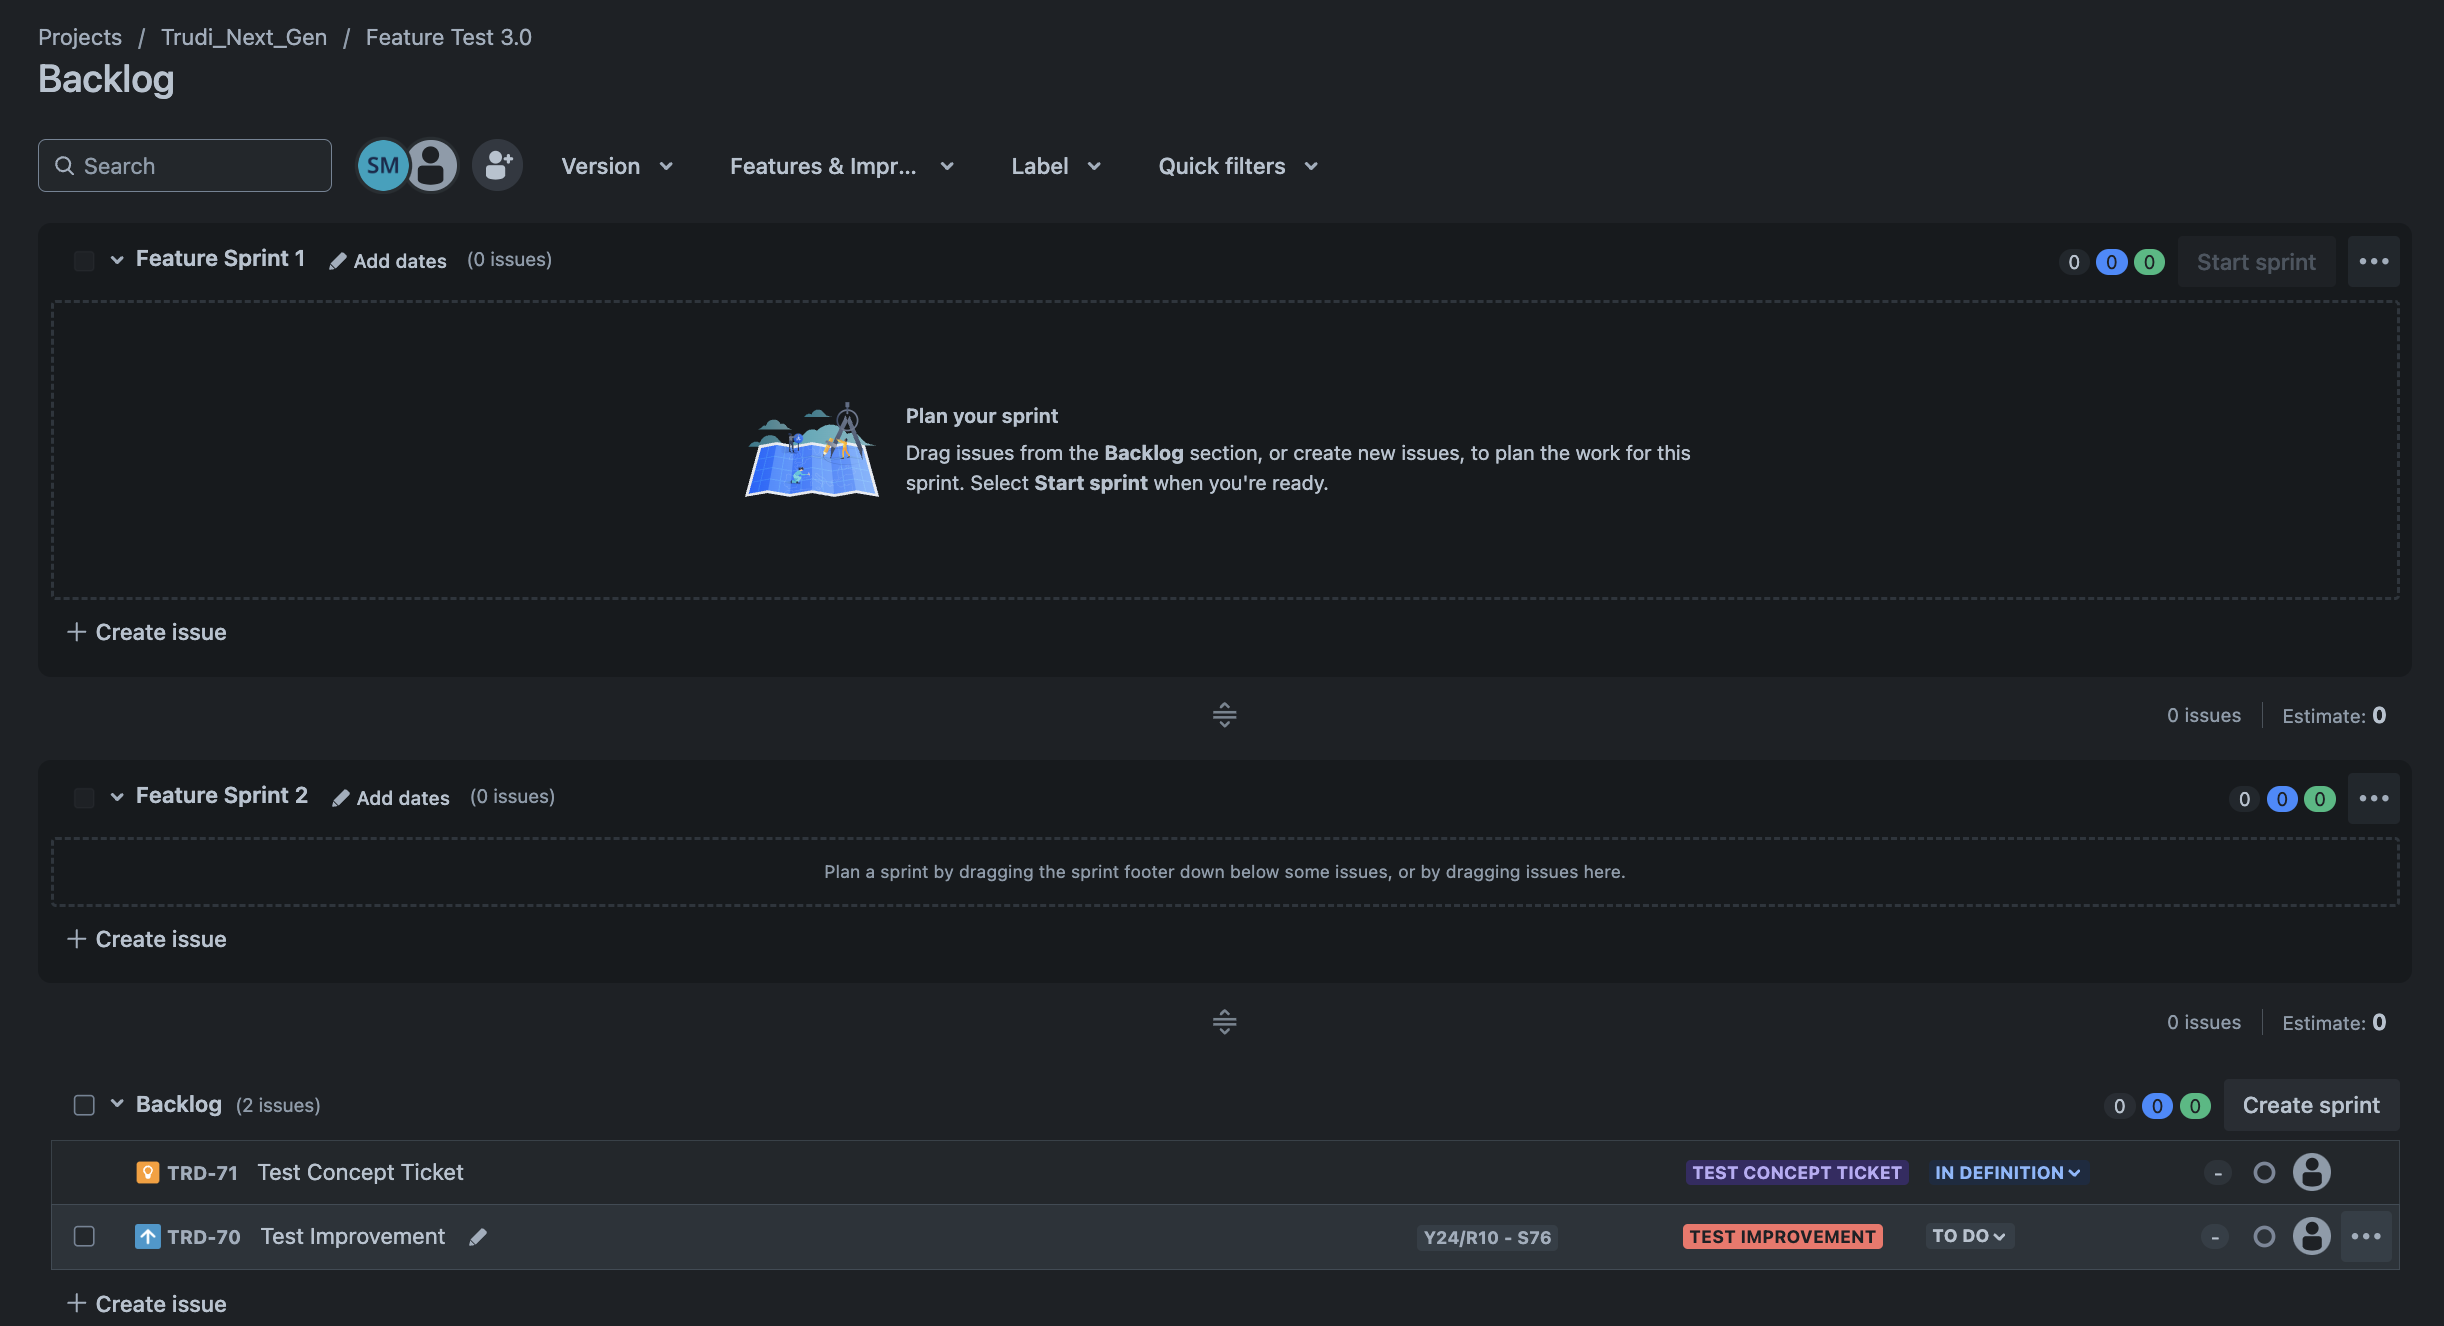Click the sprint footer handle below Feature Sprint 1
The height and width of the screenshot is (1326, 2444).
click(1224, 715)
